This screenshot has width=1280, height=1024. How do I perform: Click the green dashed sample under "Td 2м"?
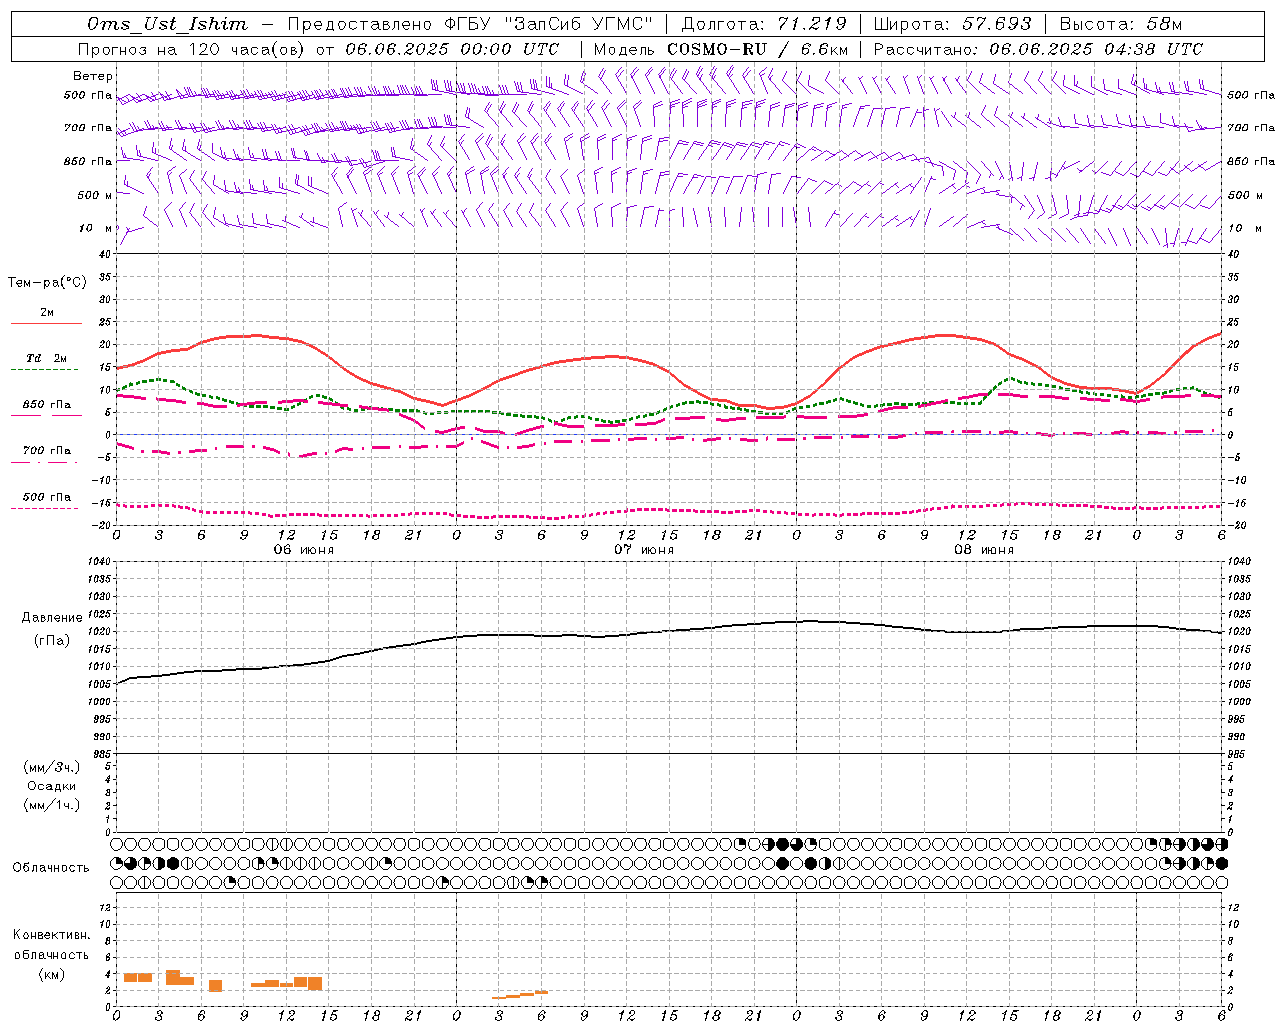coord(45,369)
